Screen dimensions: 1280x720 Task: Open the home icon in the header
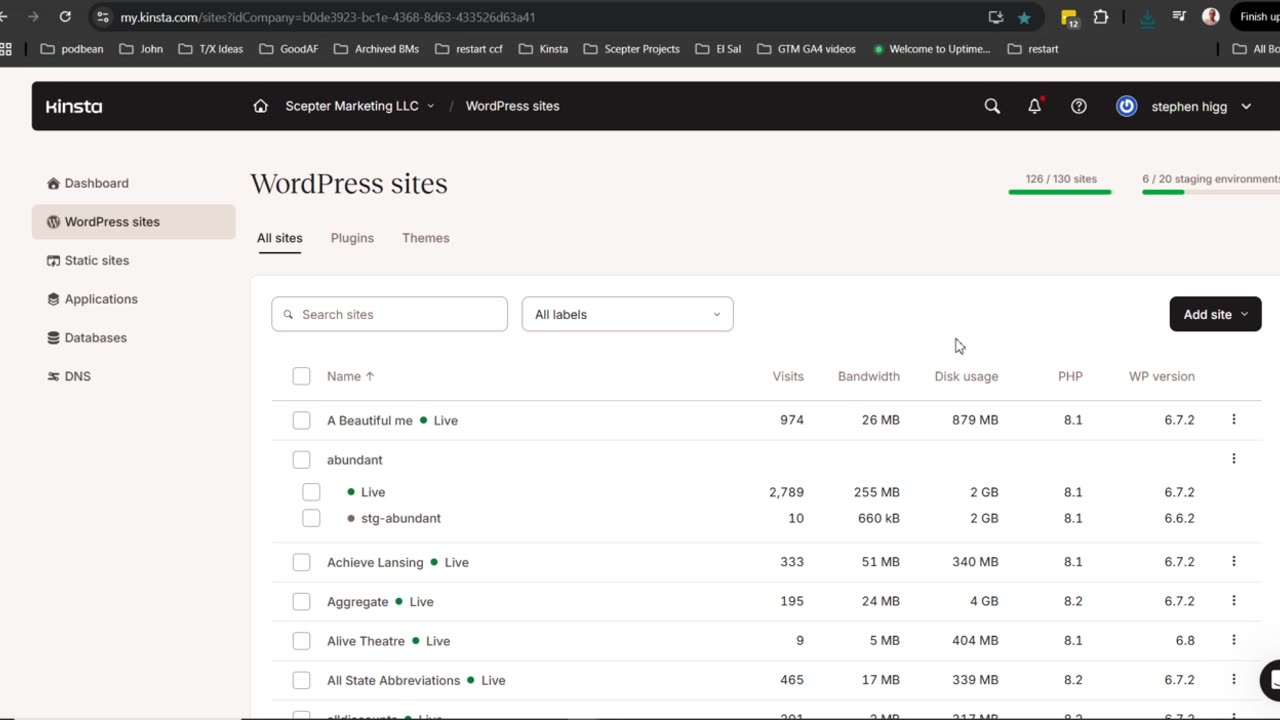260,106
